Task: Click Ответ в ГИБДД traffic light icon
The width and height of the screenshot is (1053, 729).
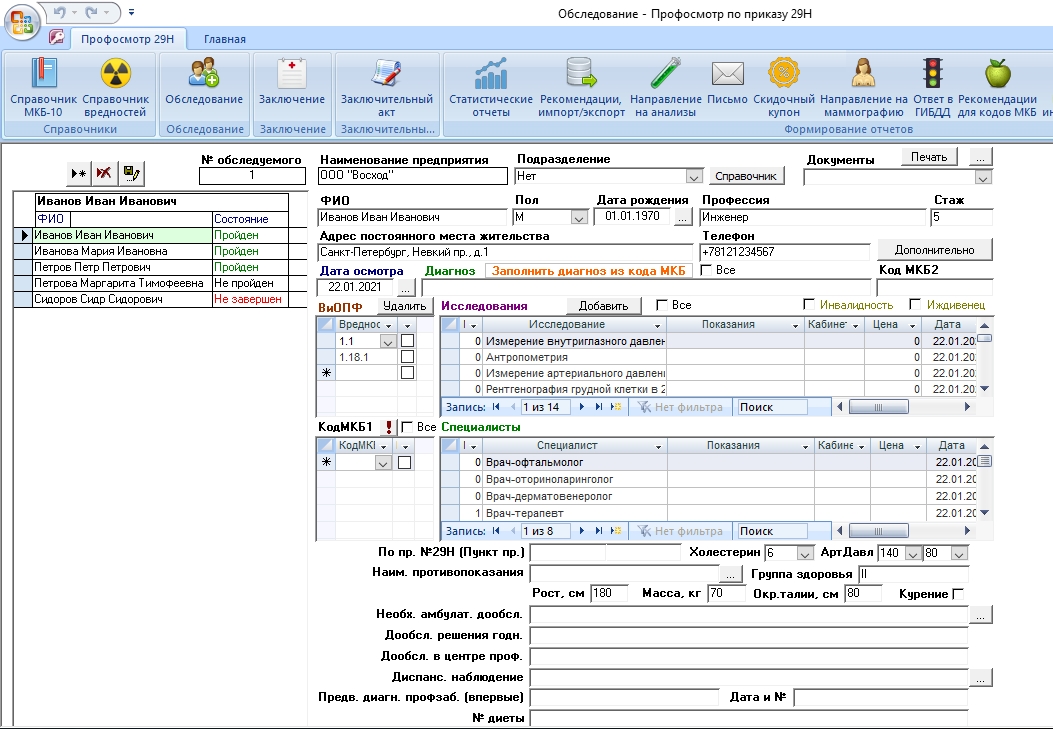Action: 934,87
